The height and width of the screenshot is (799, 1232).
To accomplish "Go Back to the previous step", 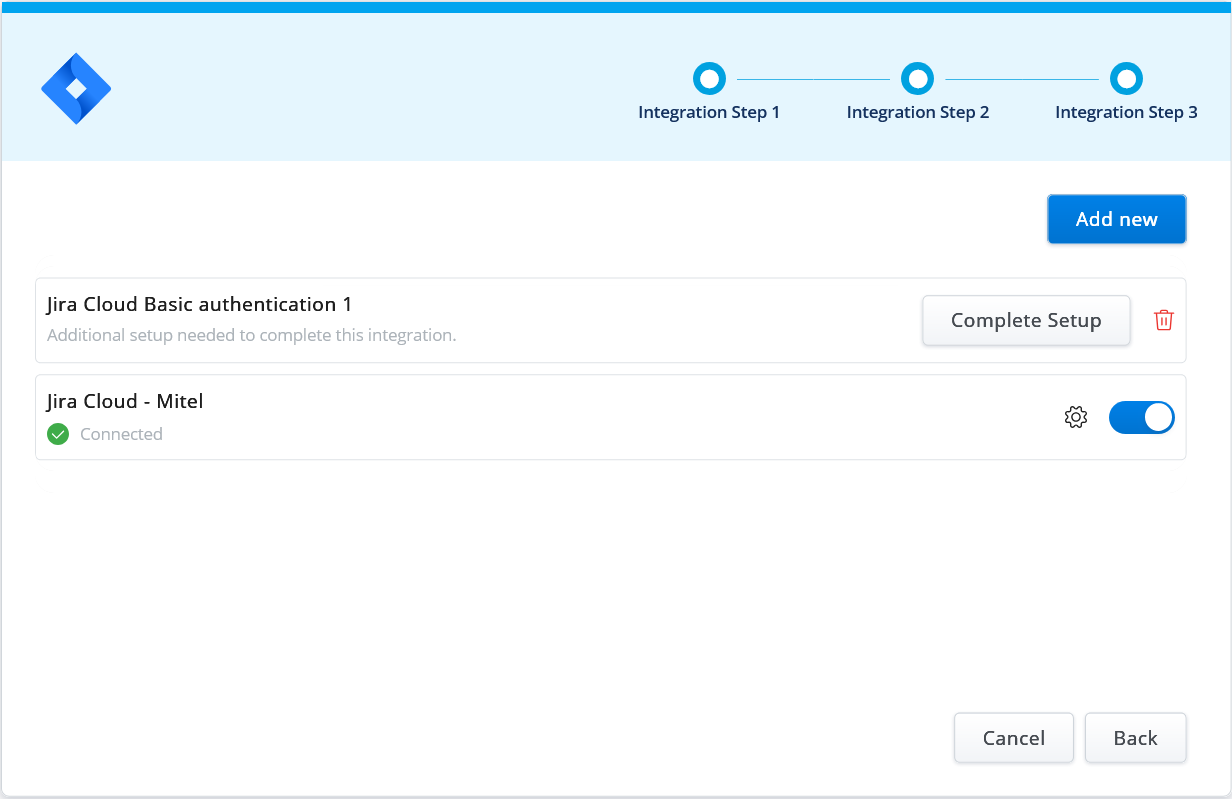I will (x=1135, y=737).
